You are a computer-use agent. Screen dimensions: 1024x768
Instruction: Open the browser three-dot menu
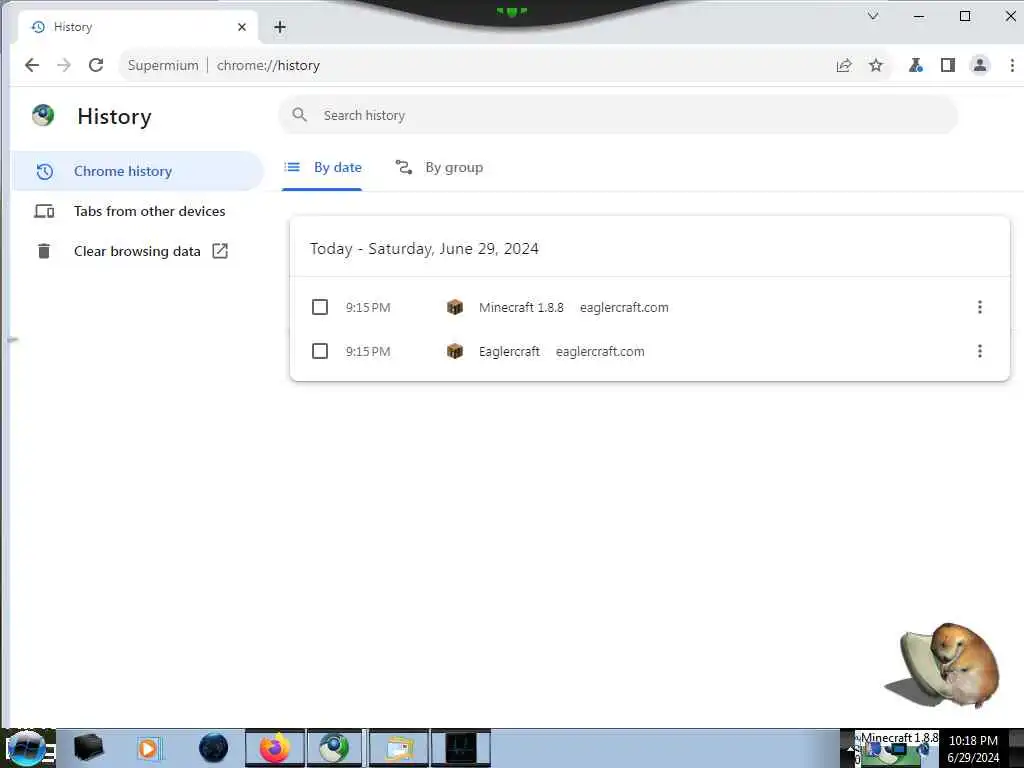1012,65
